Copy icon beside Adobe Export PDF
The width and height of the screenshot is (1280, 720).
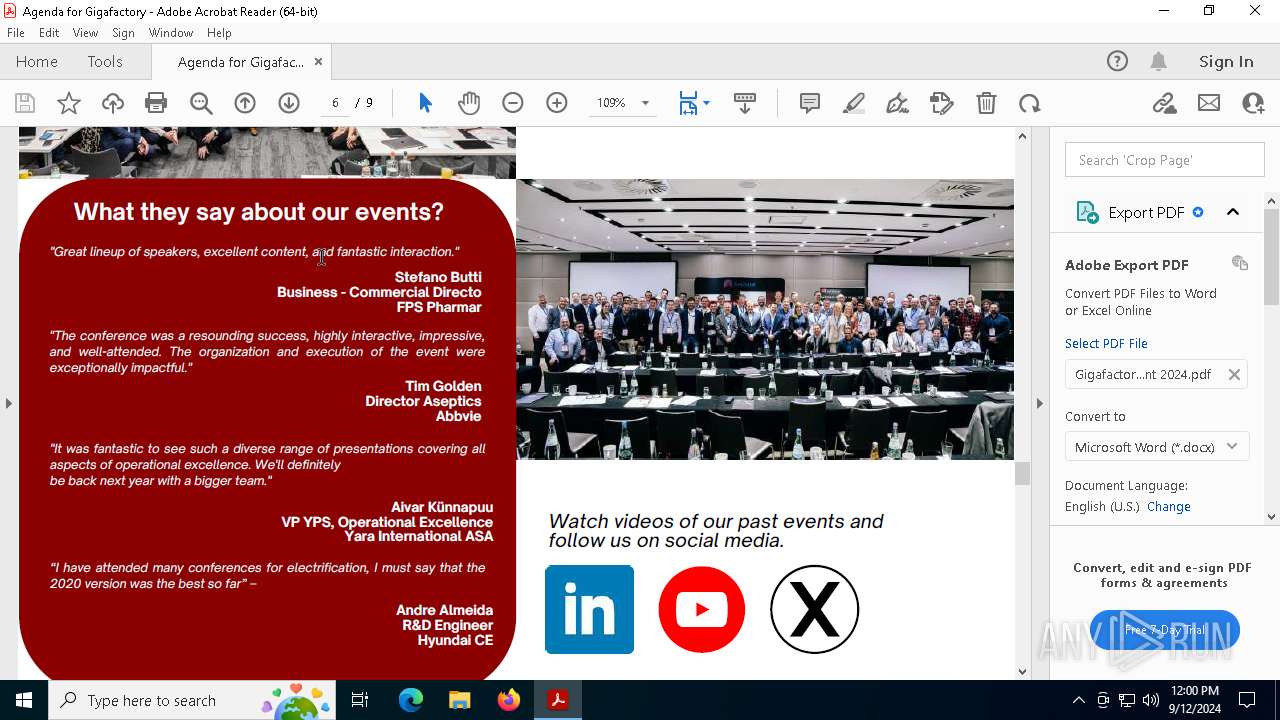click(x=1240, y=263)
